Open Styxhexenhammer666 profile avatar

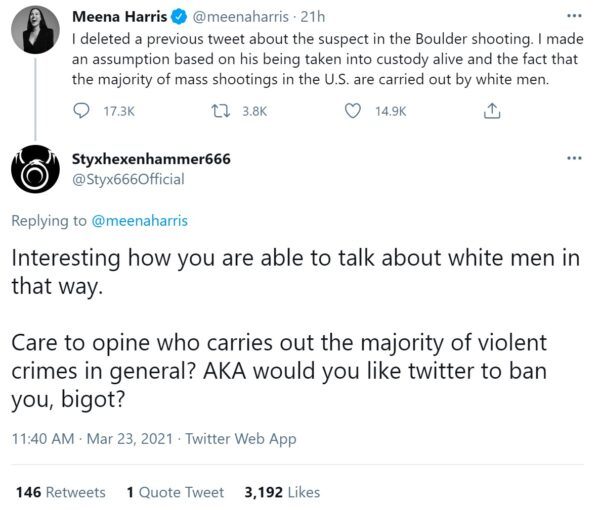tap(34, 169)
